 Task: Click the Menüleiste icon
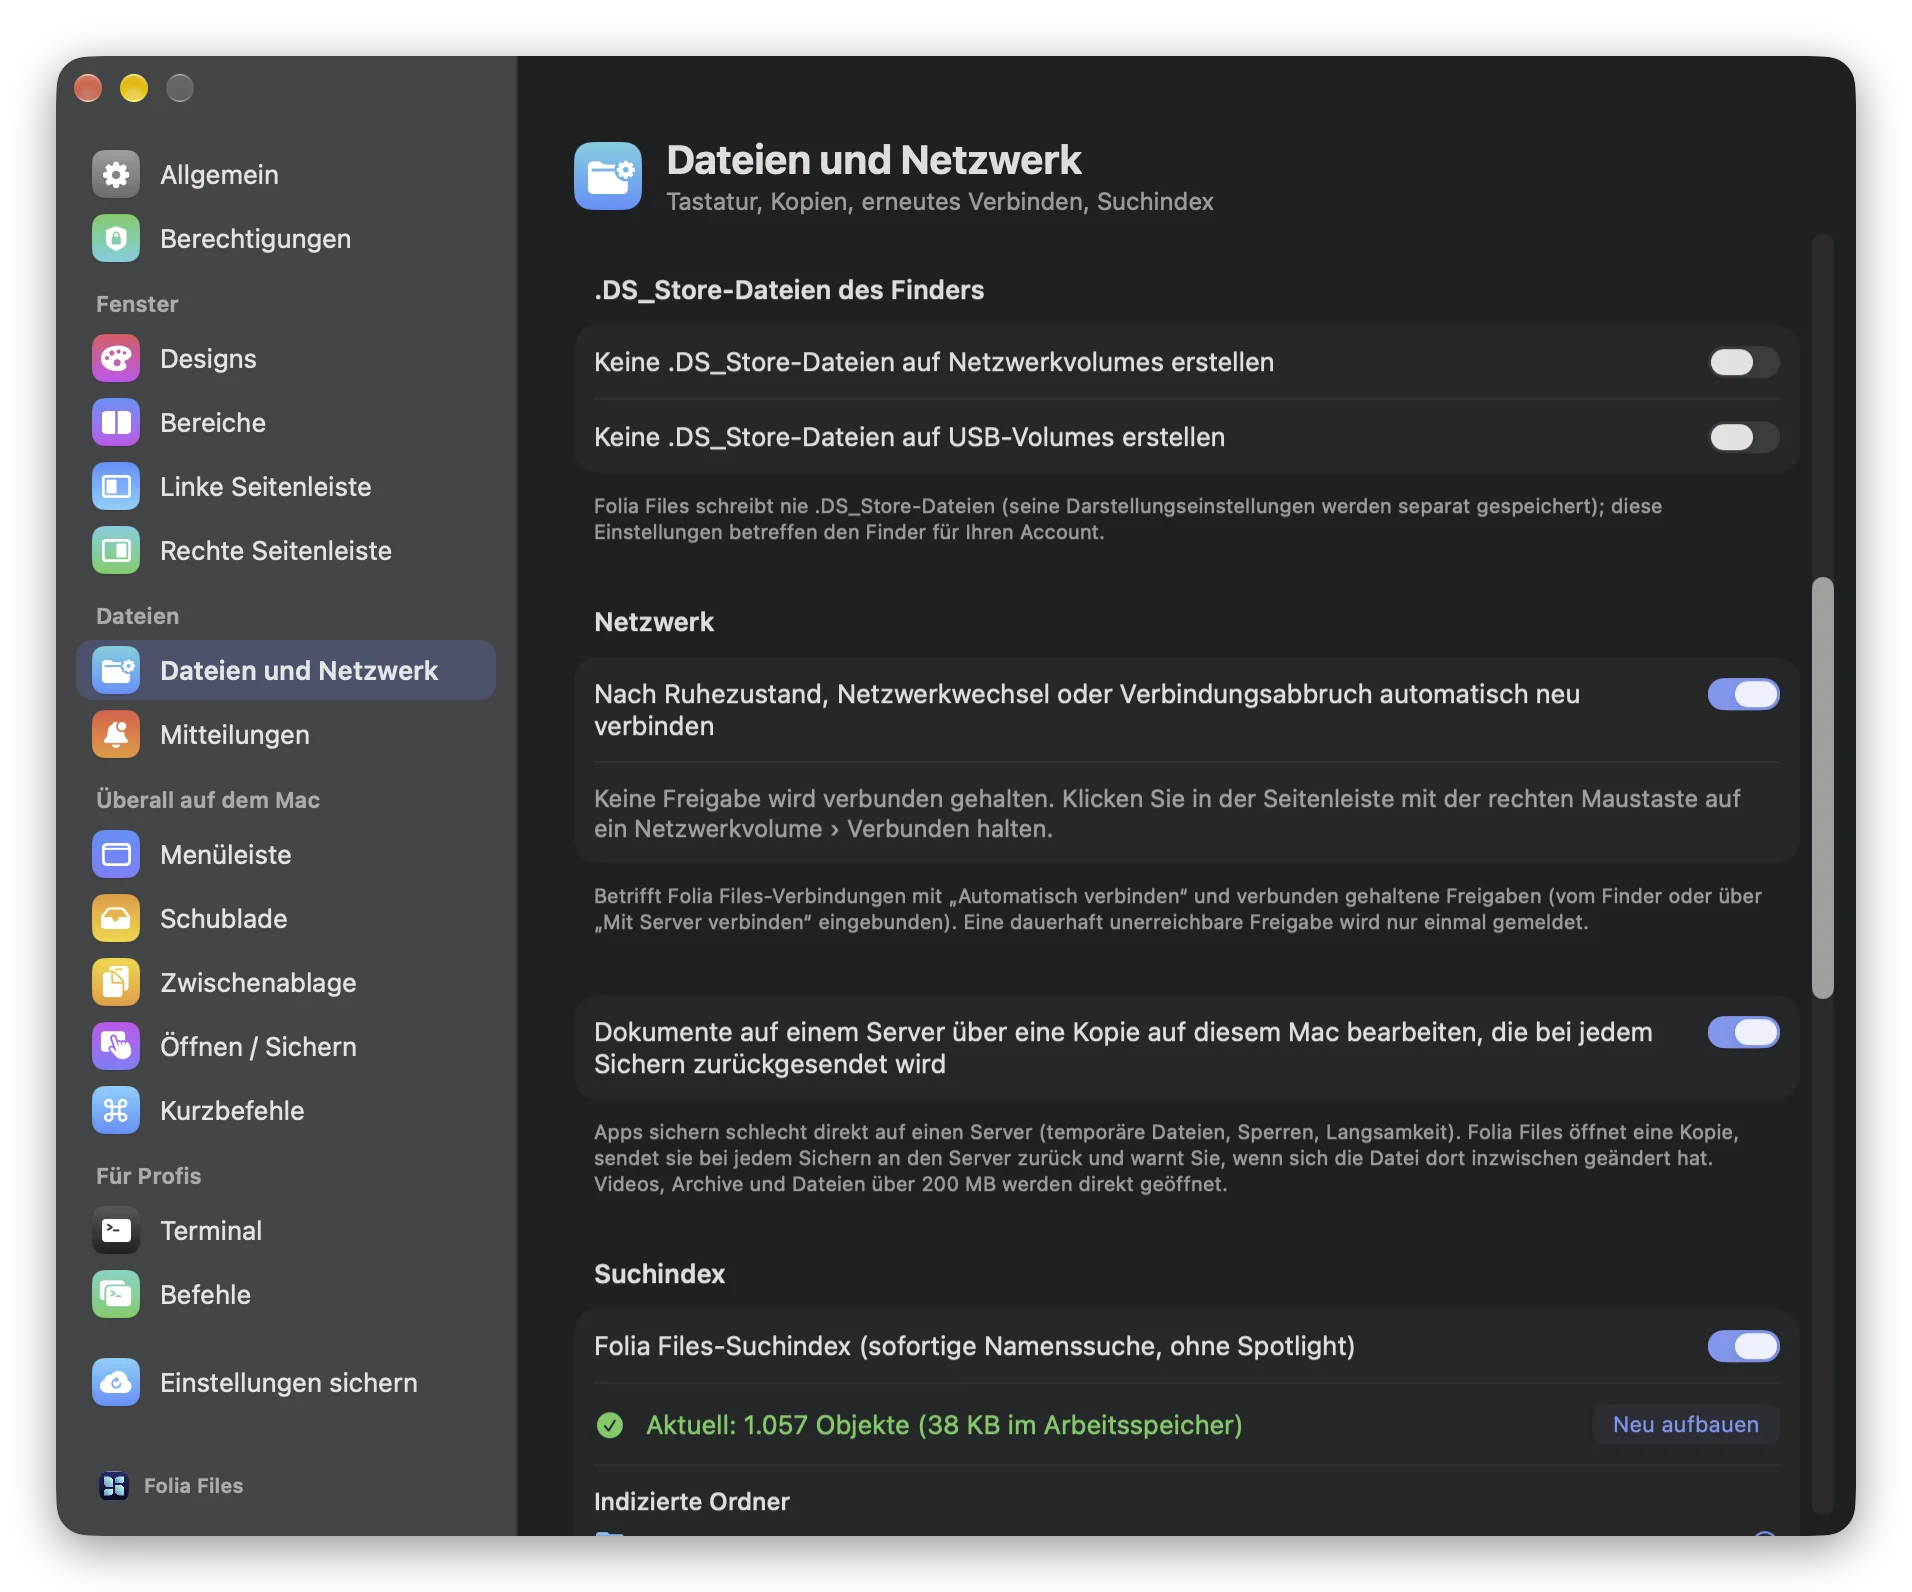point(116,855)
